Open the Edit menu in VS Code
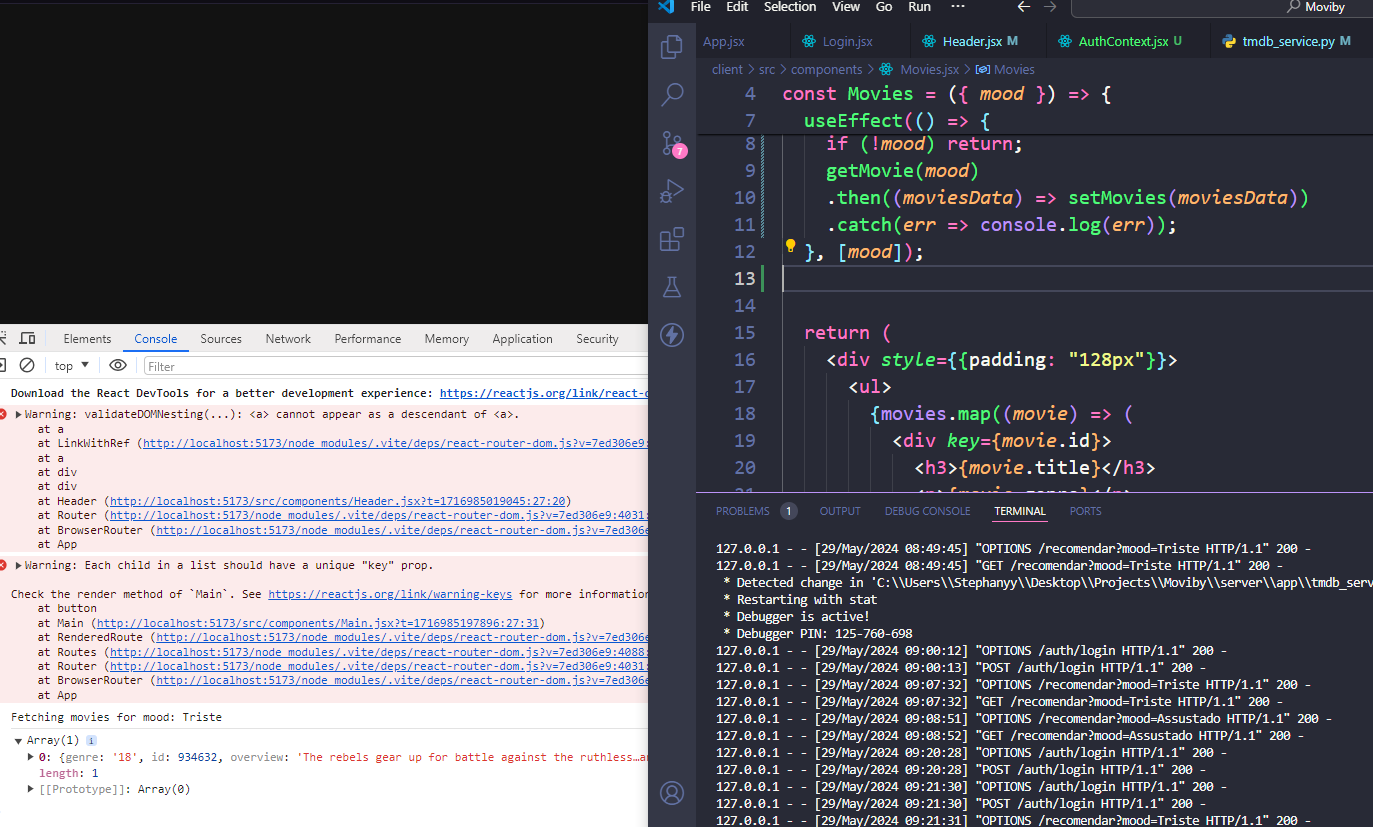The image size is (1373, 827). click(737, 7)
